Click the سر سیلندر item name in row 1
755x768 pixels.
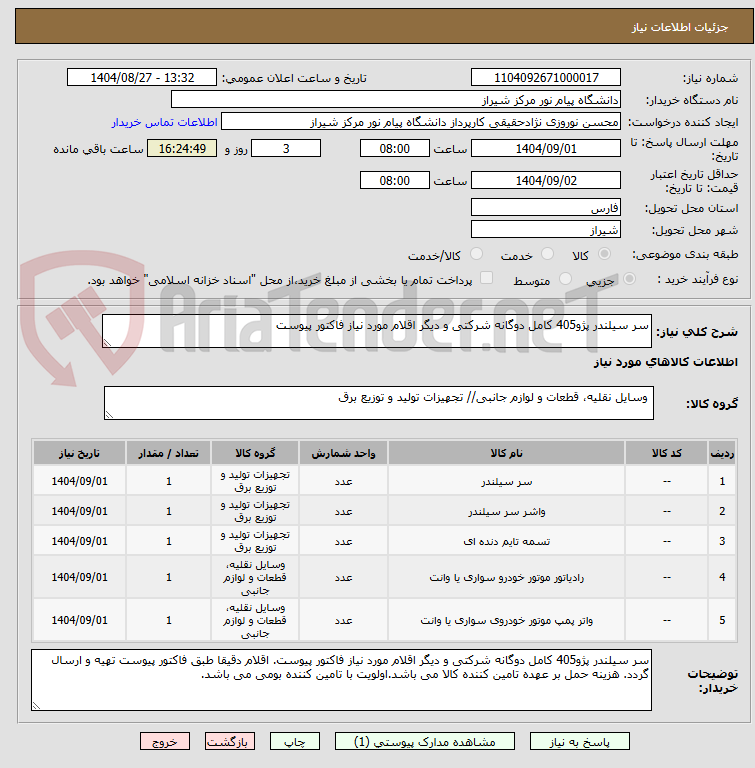[x=506, y=482]
